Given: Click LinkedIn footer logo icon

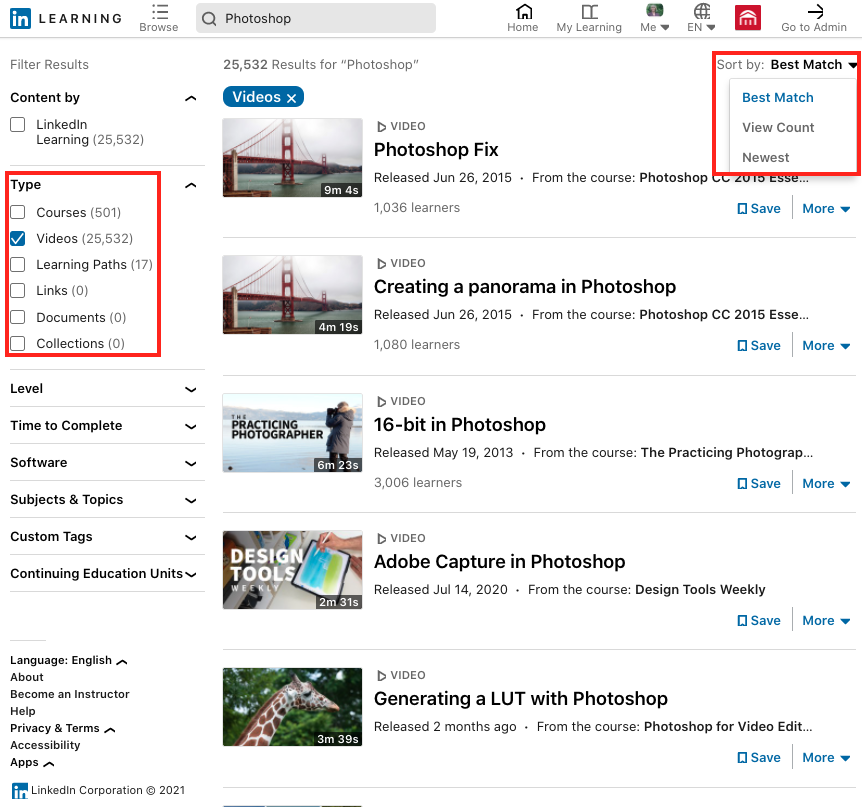Looking at the screenshot, I should tap(19, 791).
